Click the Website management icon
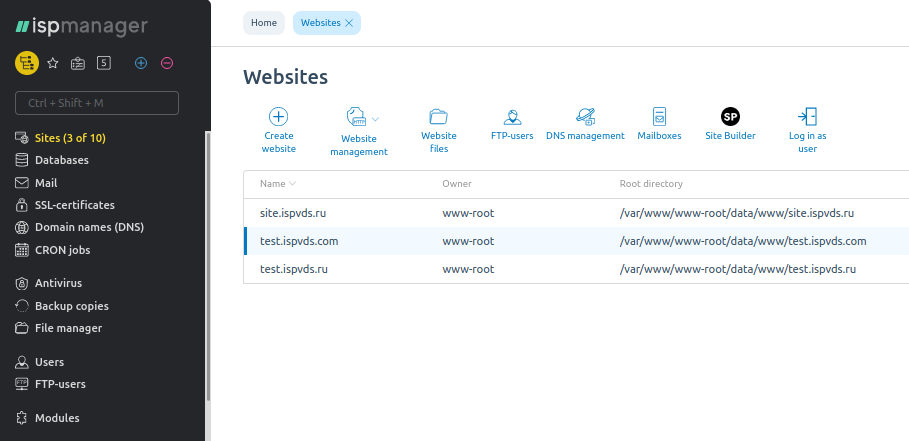The image size is (909, 441). tap(356, 118)
